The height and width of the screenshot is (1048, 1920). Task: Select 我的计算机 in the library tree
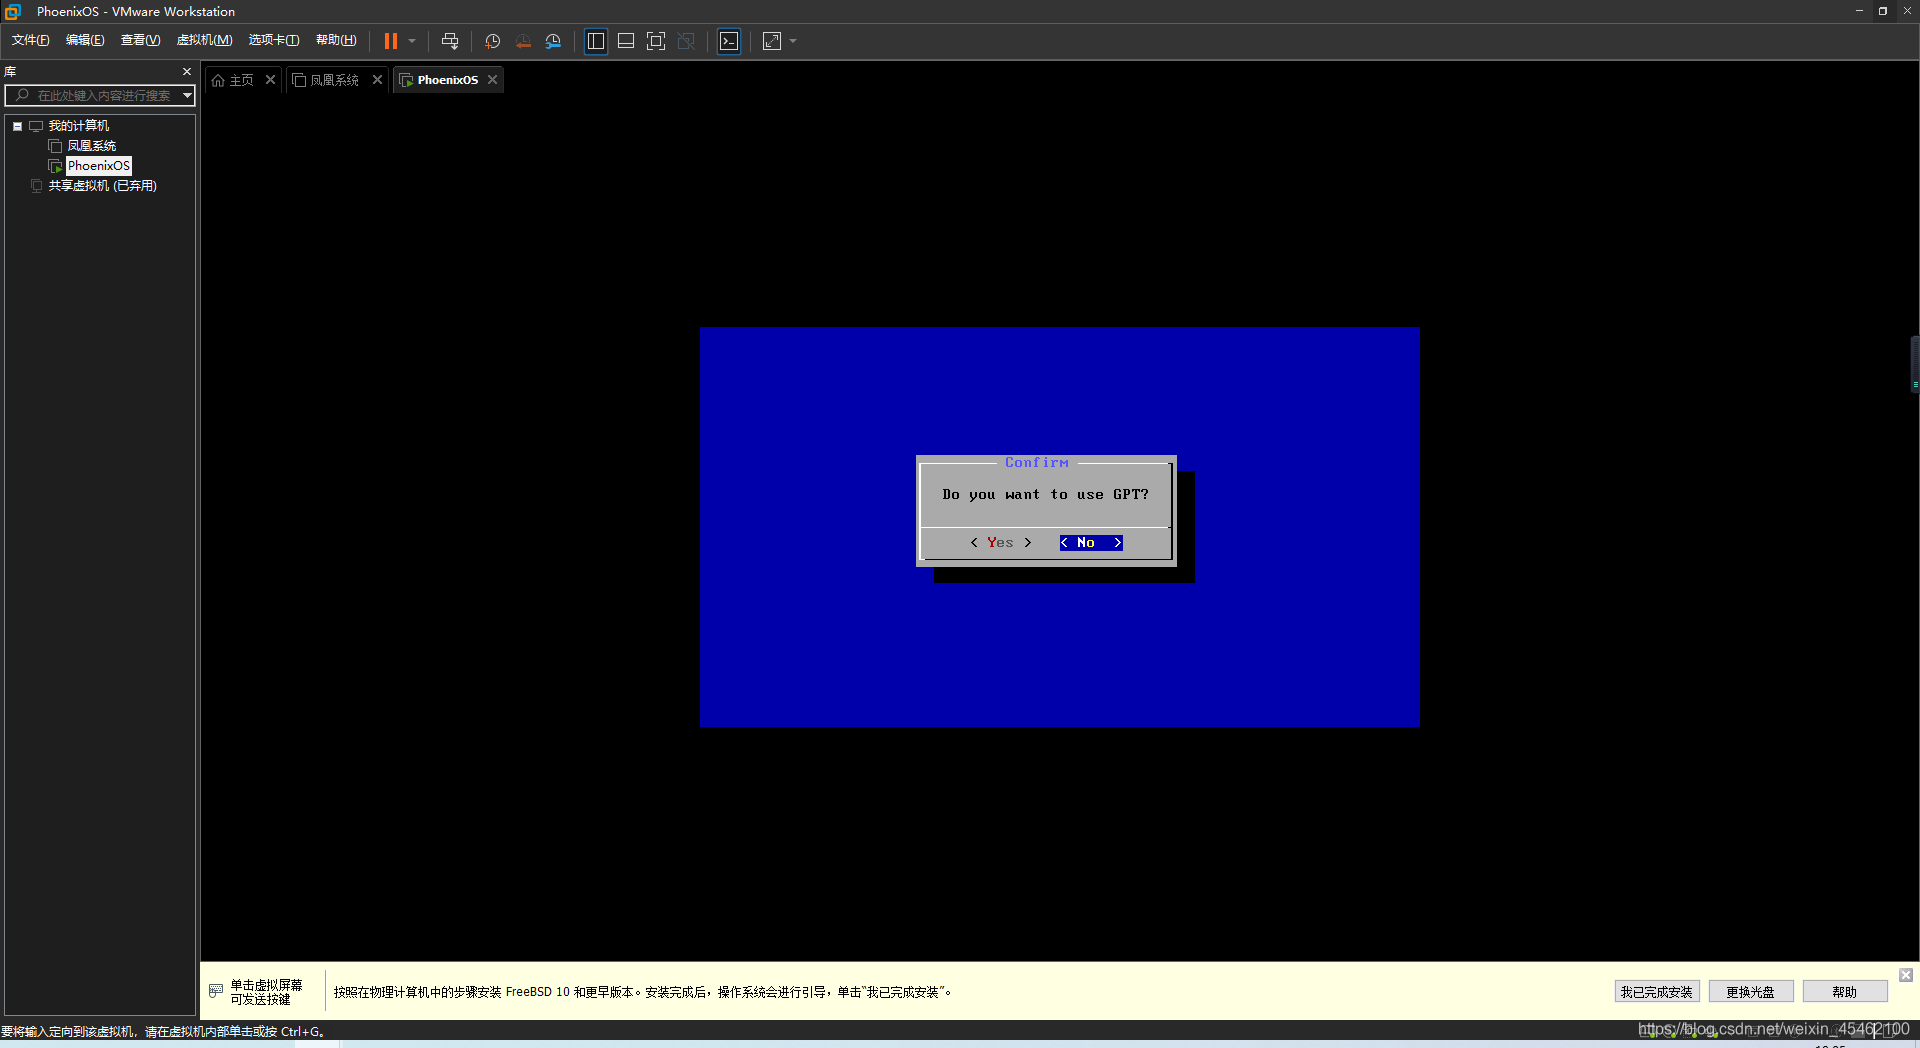pos(79,126)
